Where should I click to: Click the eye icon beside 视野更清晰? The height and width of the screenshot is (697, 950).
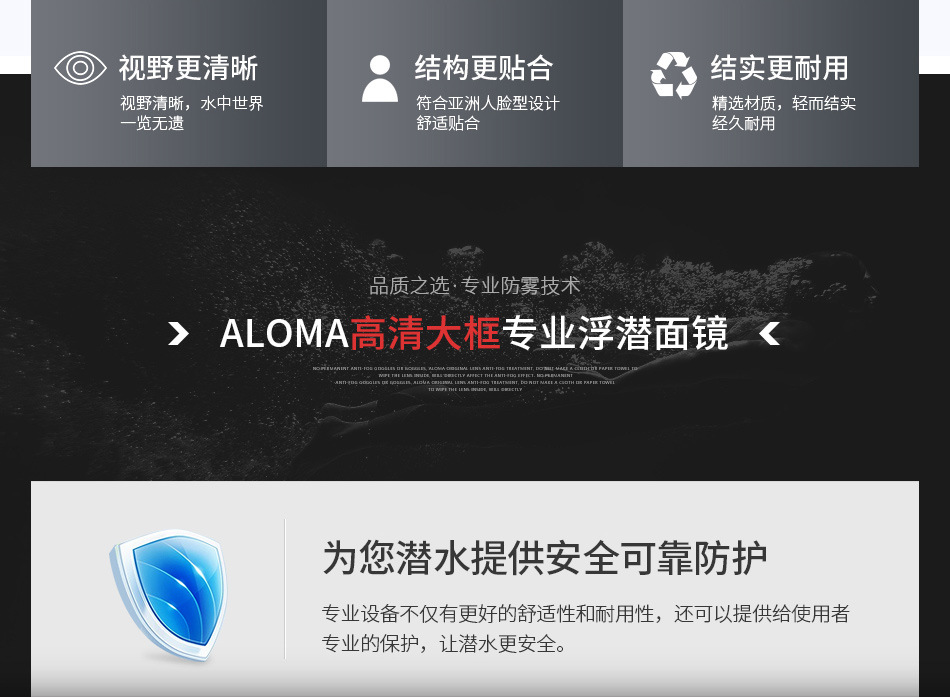coord(80,68)
